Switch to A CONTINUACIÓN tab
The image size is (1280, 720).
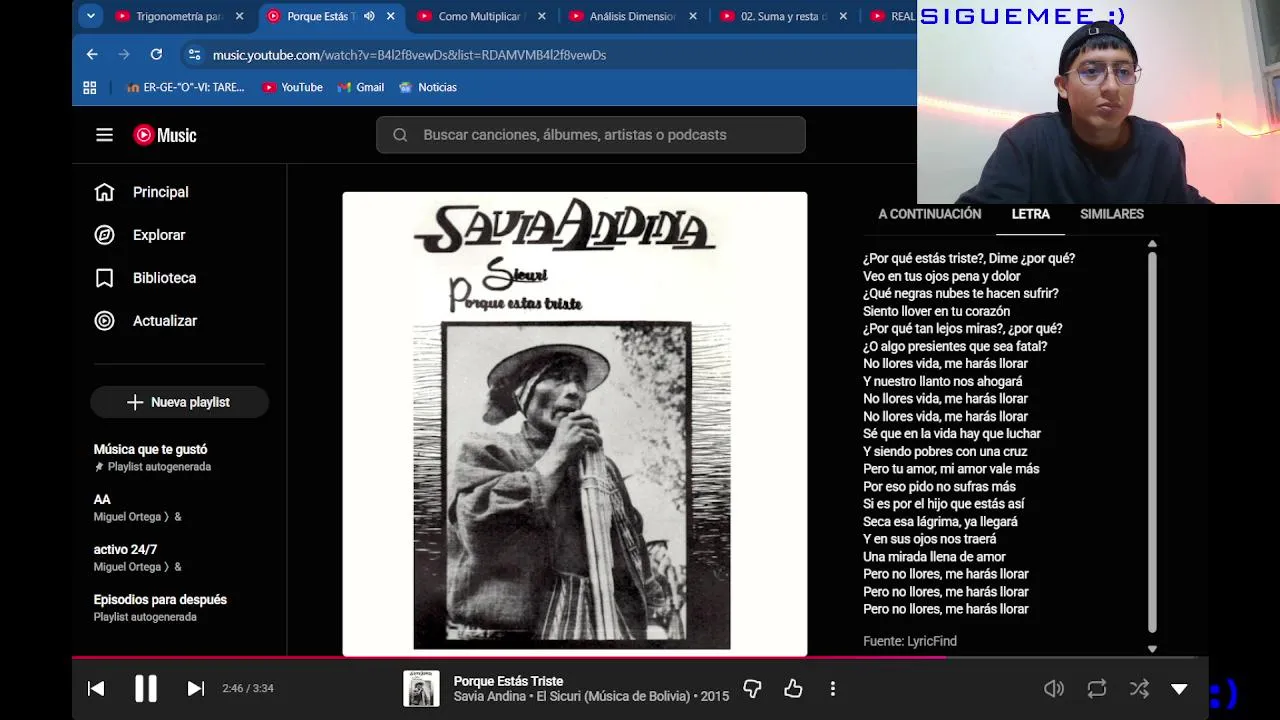(930, 214)
